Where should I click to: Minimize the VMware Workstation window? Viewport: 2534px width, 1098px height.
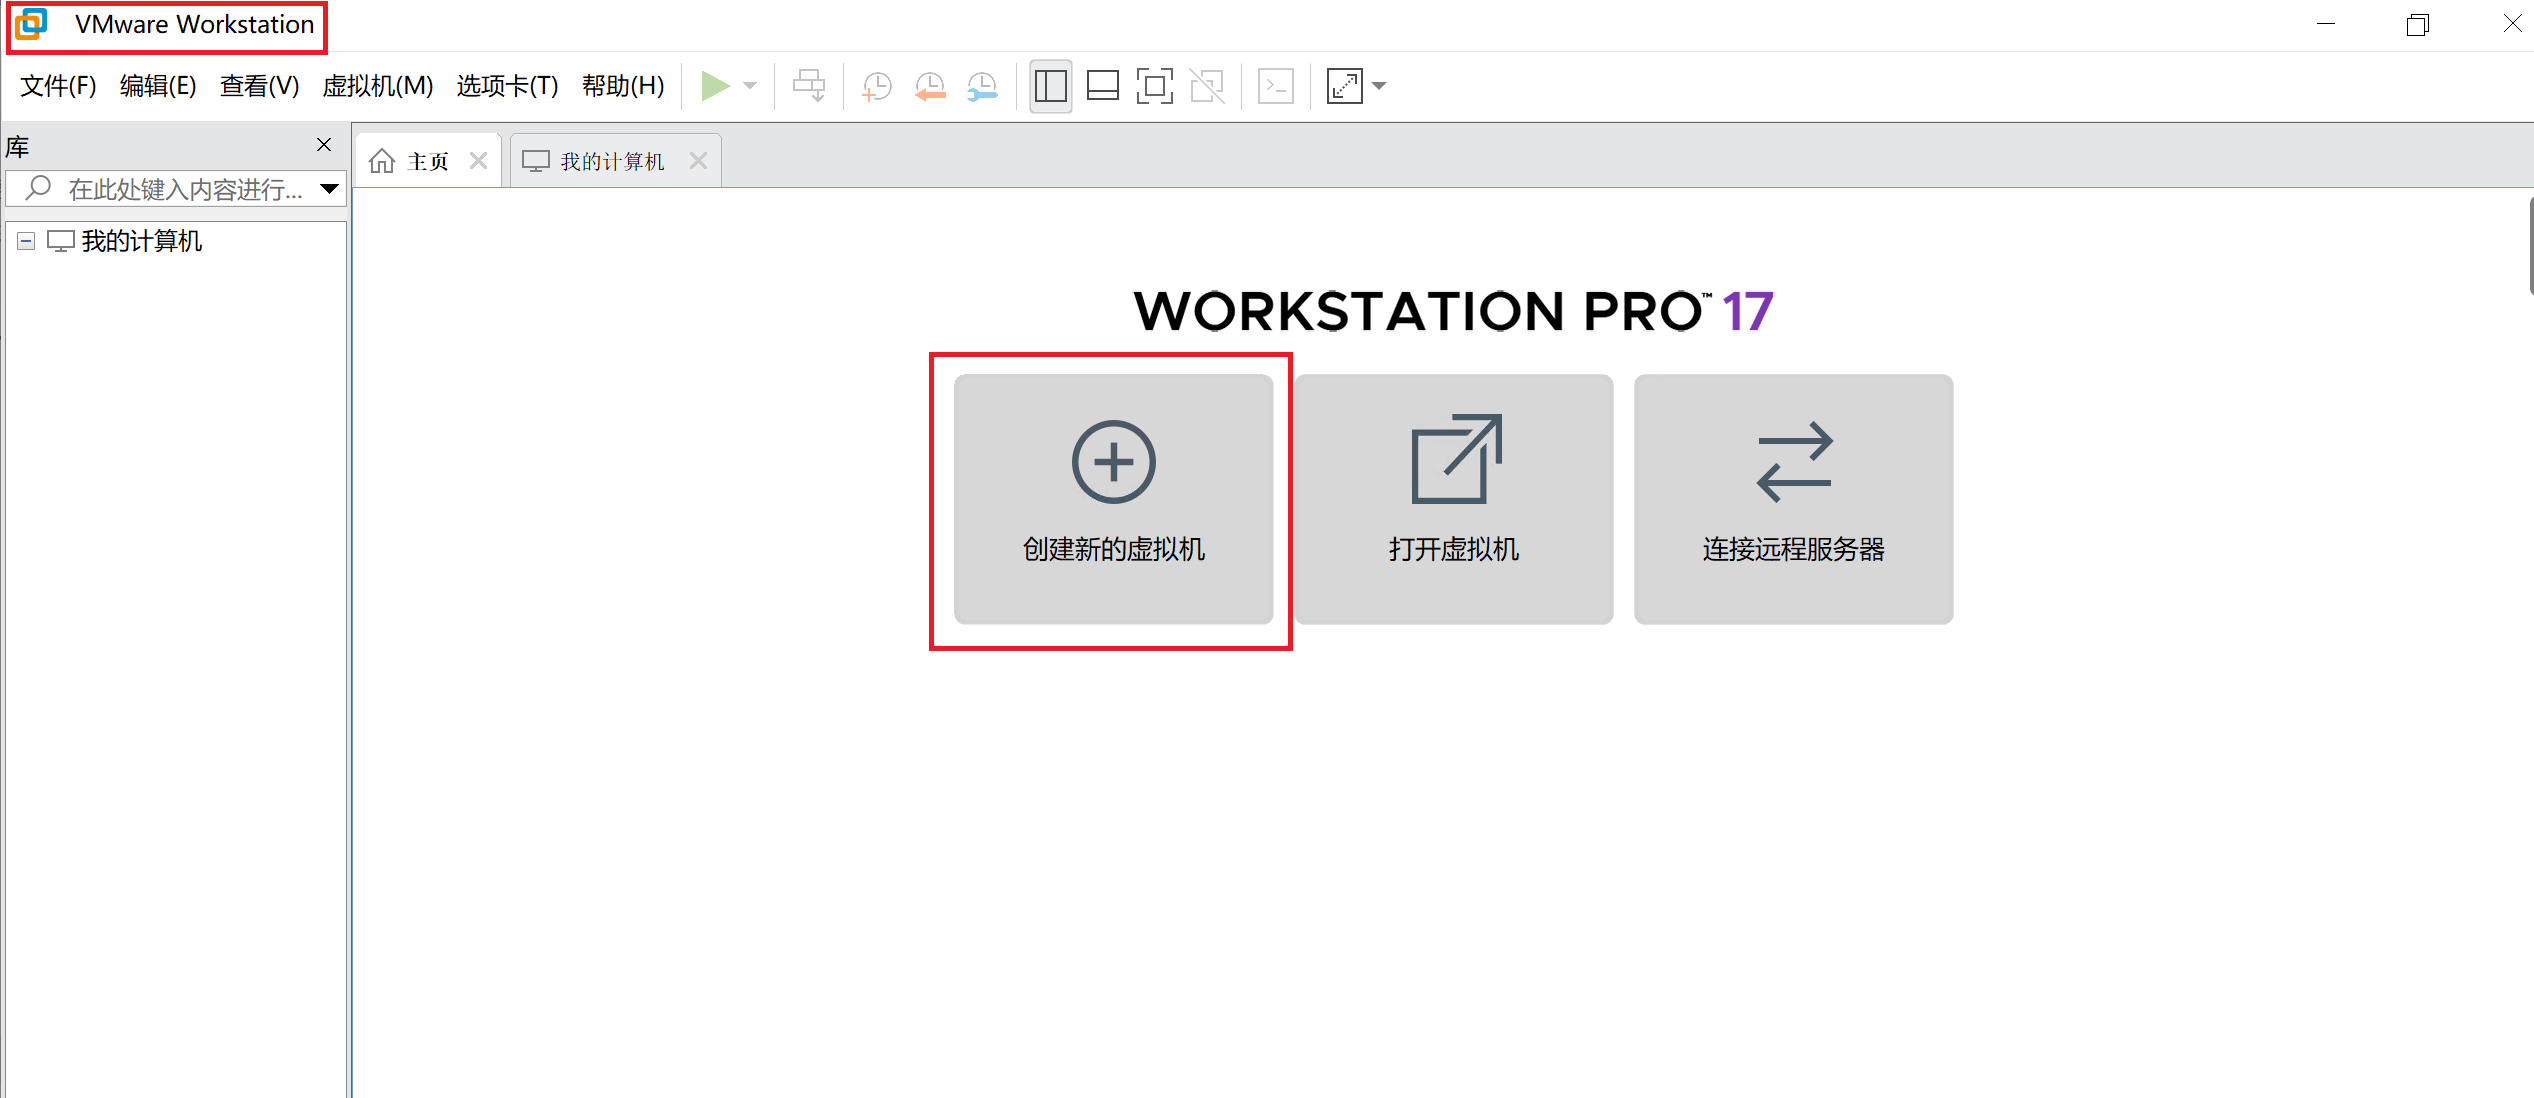pyautogui.click(x=2326, y=24)
